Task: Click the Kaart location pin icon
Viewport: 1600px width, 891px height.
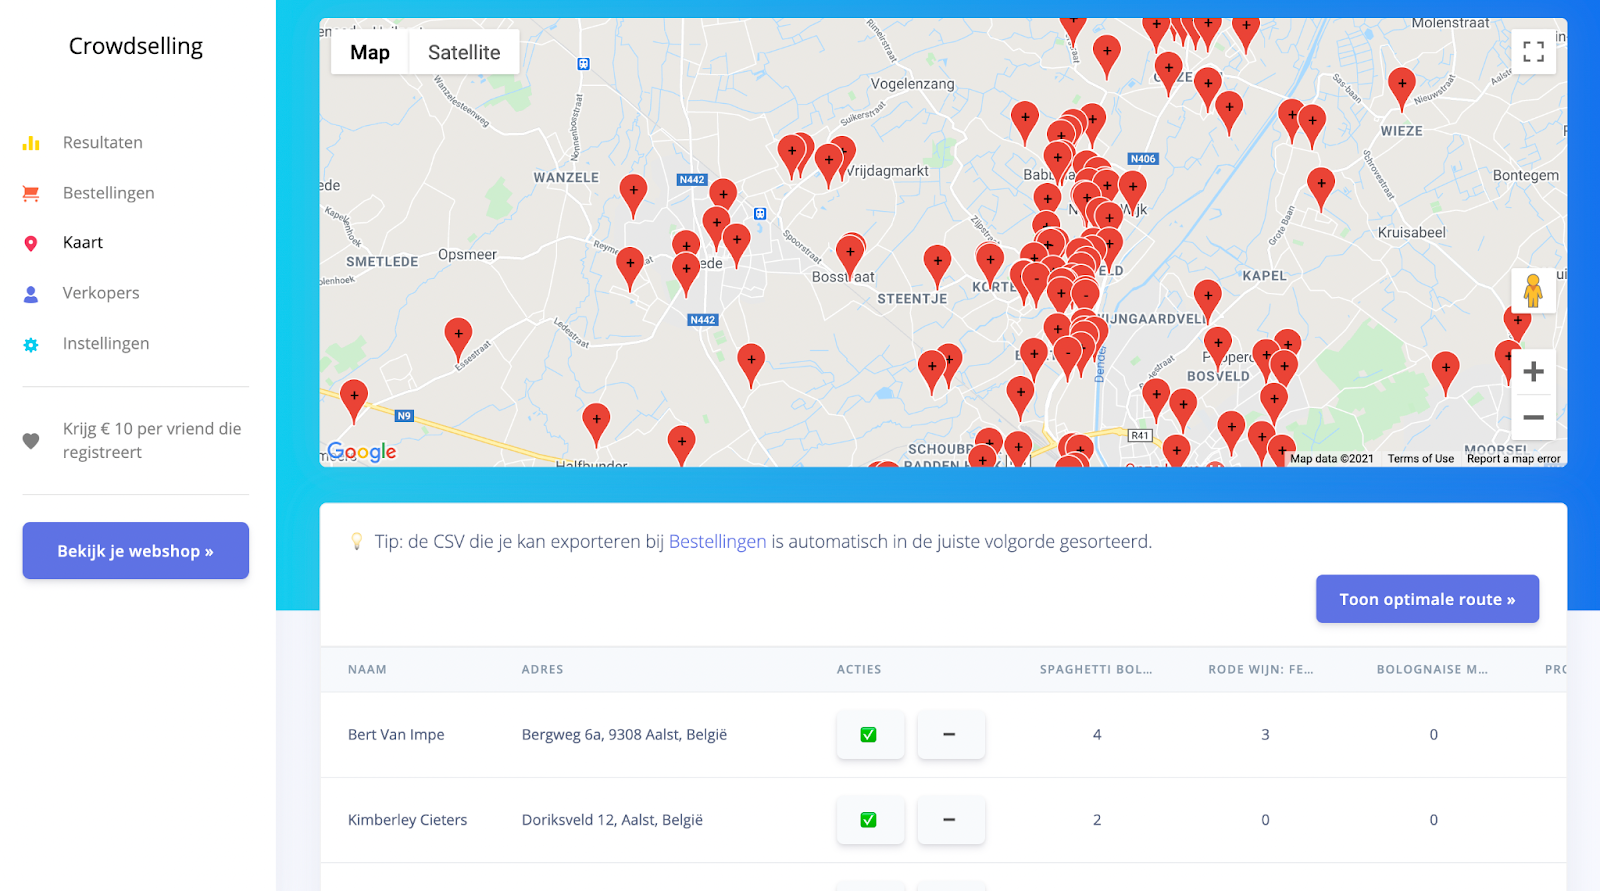Action: pyautogui.click(x=31, y=243)
